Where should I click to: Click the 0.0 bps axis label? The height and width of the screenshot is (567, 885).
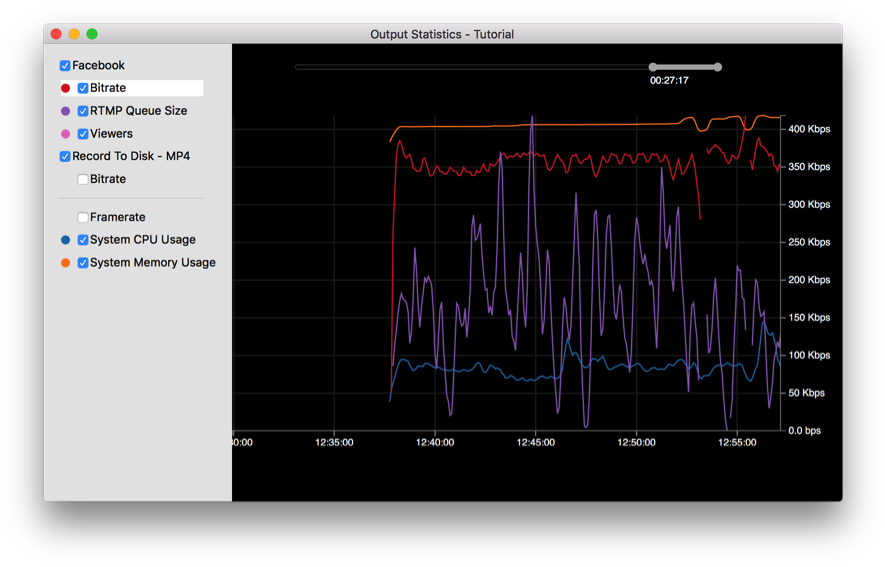(804, 430)
